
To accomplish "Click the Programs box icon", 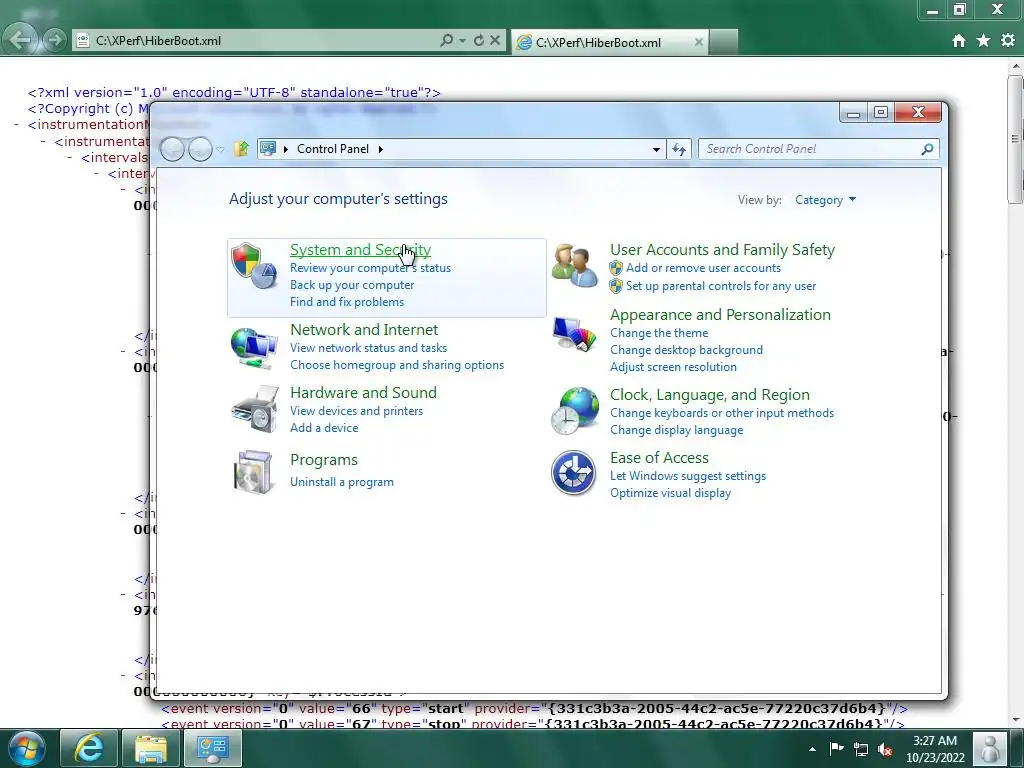I will [x=253, y=472].
